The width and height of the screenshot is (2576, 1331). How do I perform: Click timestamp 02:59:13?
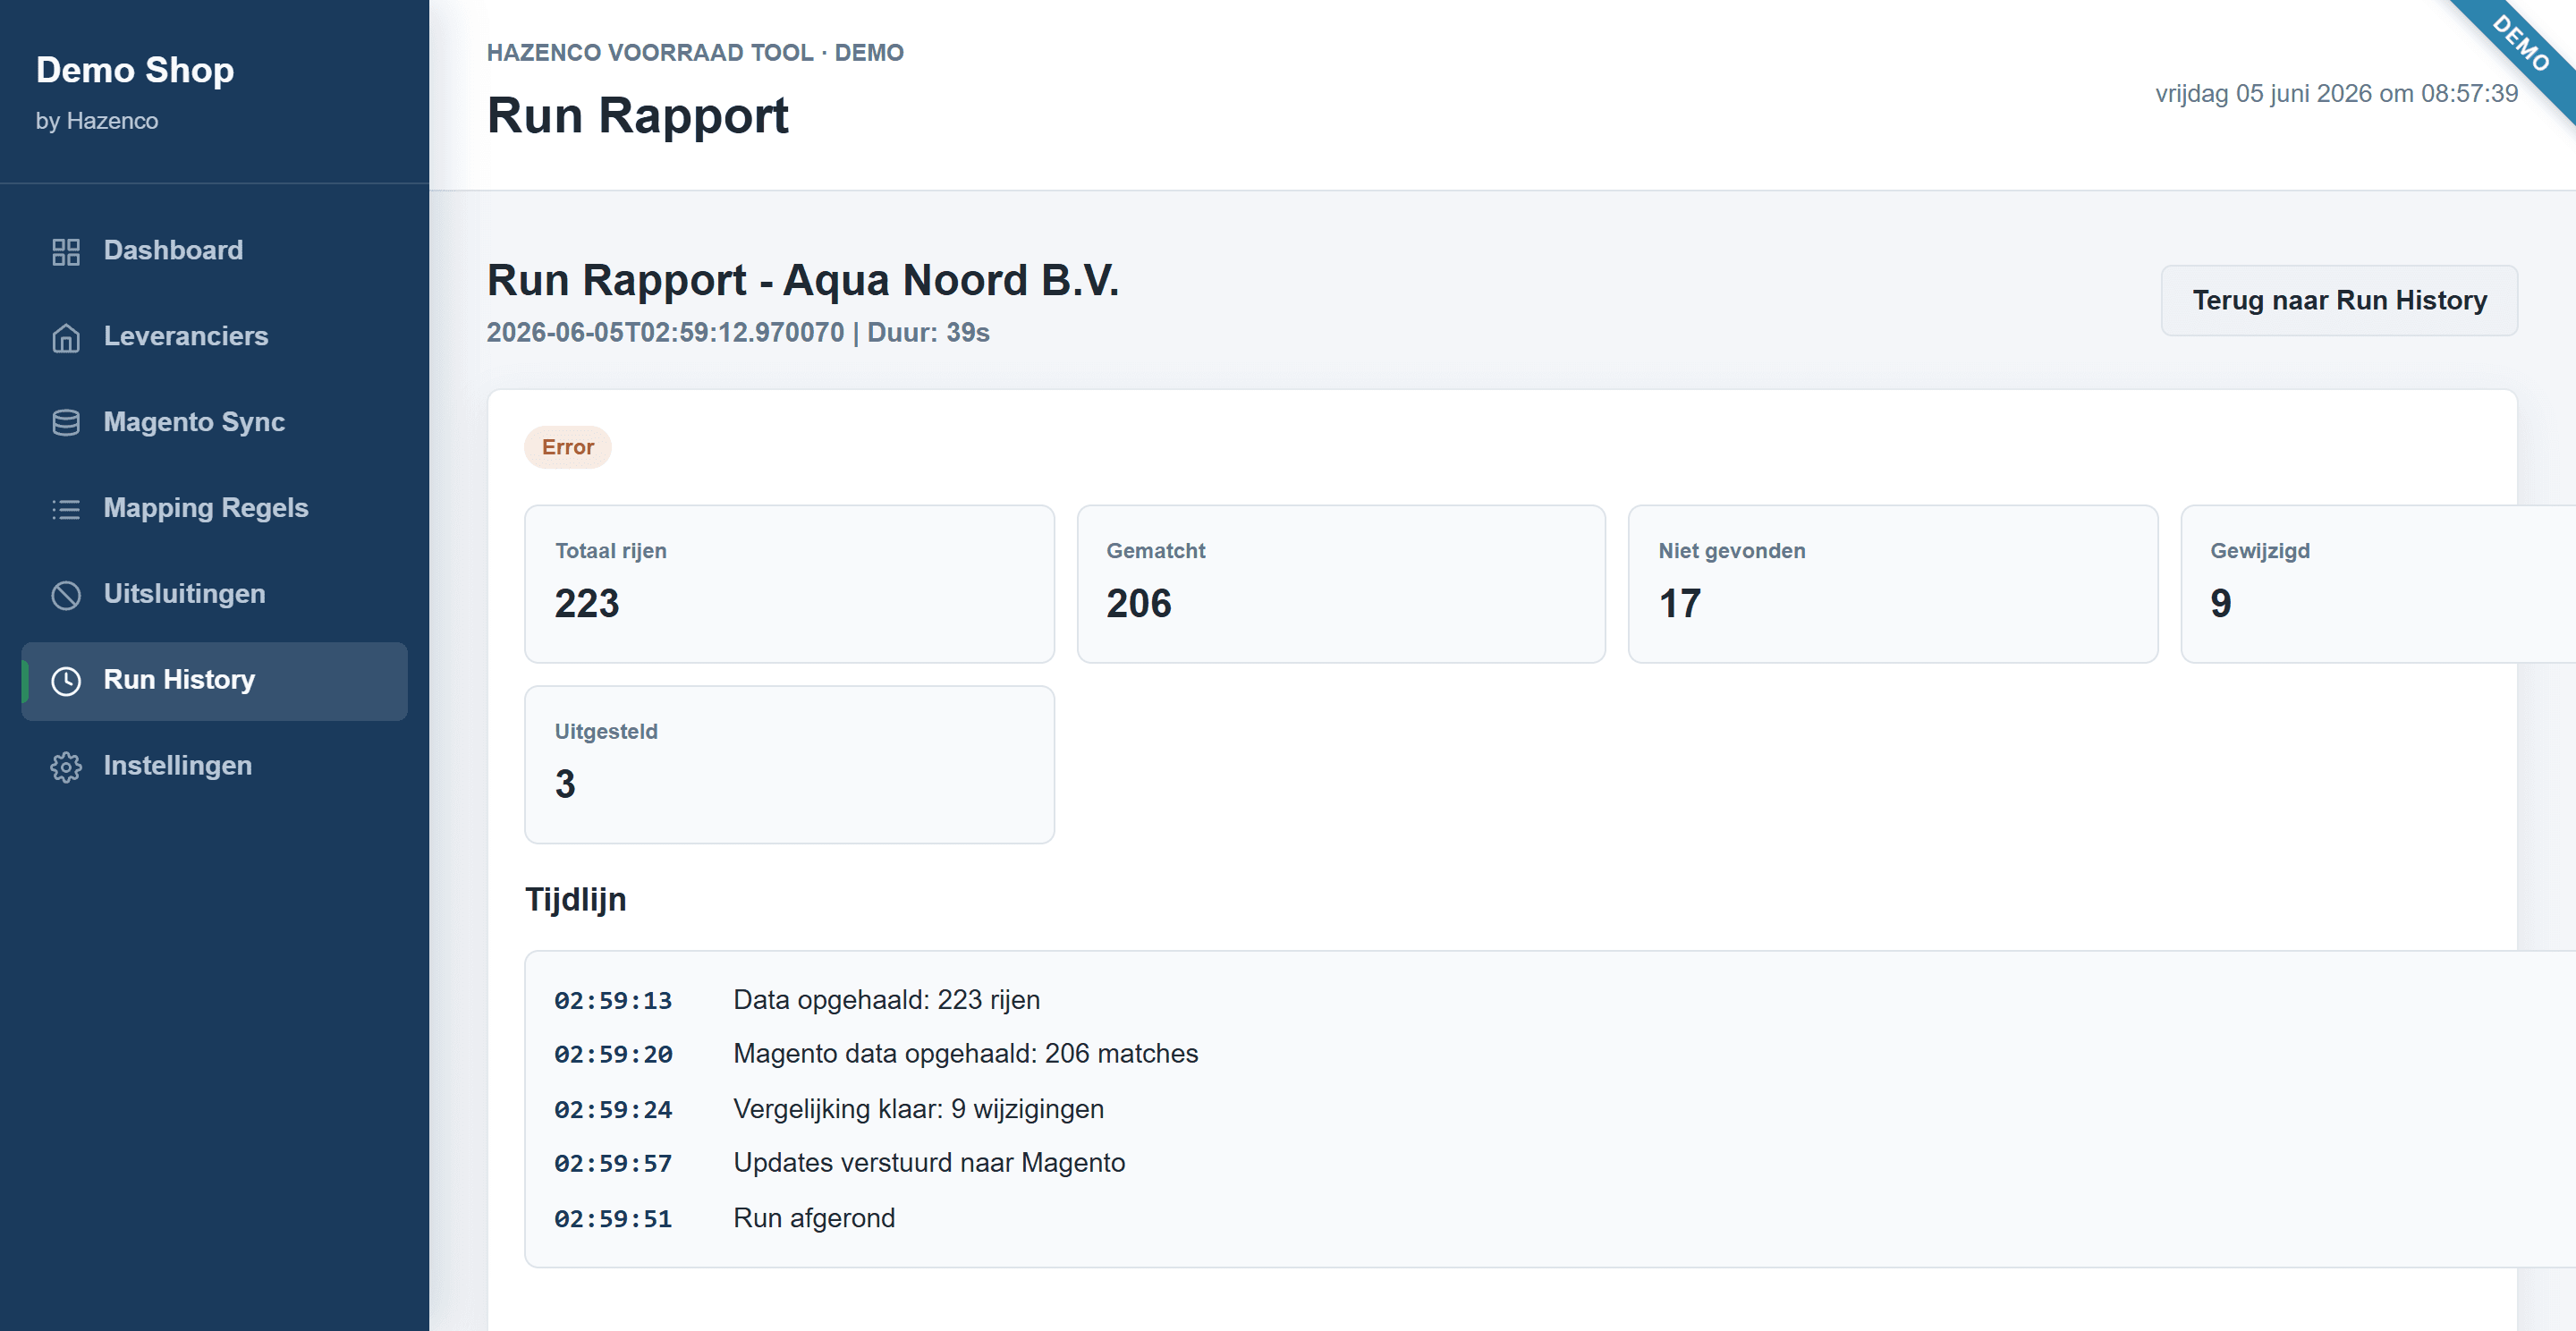[x=613, y=1001]
